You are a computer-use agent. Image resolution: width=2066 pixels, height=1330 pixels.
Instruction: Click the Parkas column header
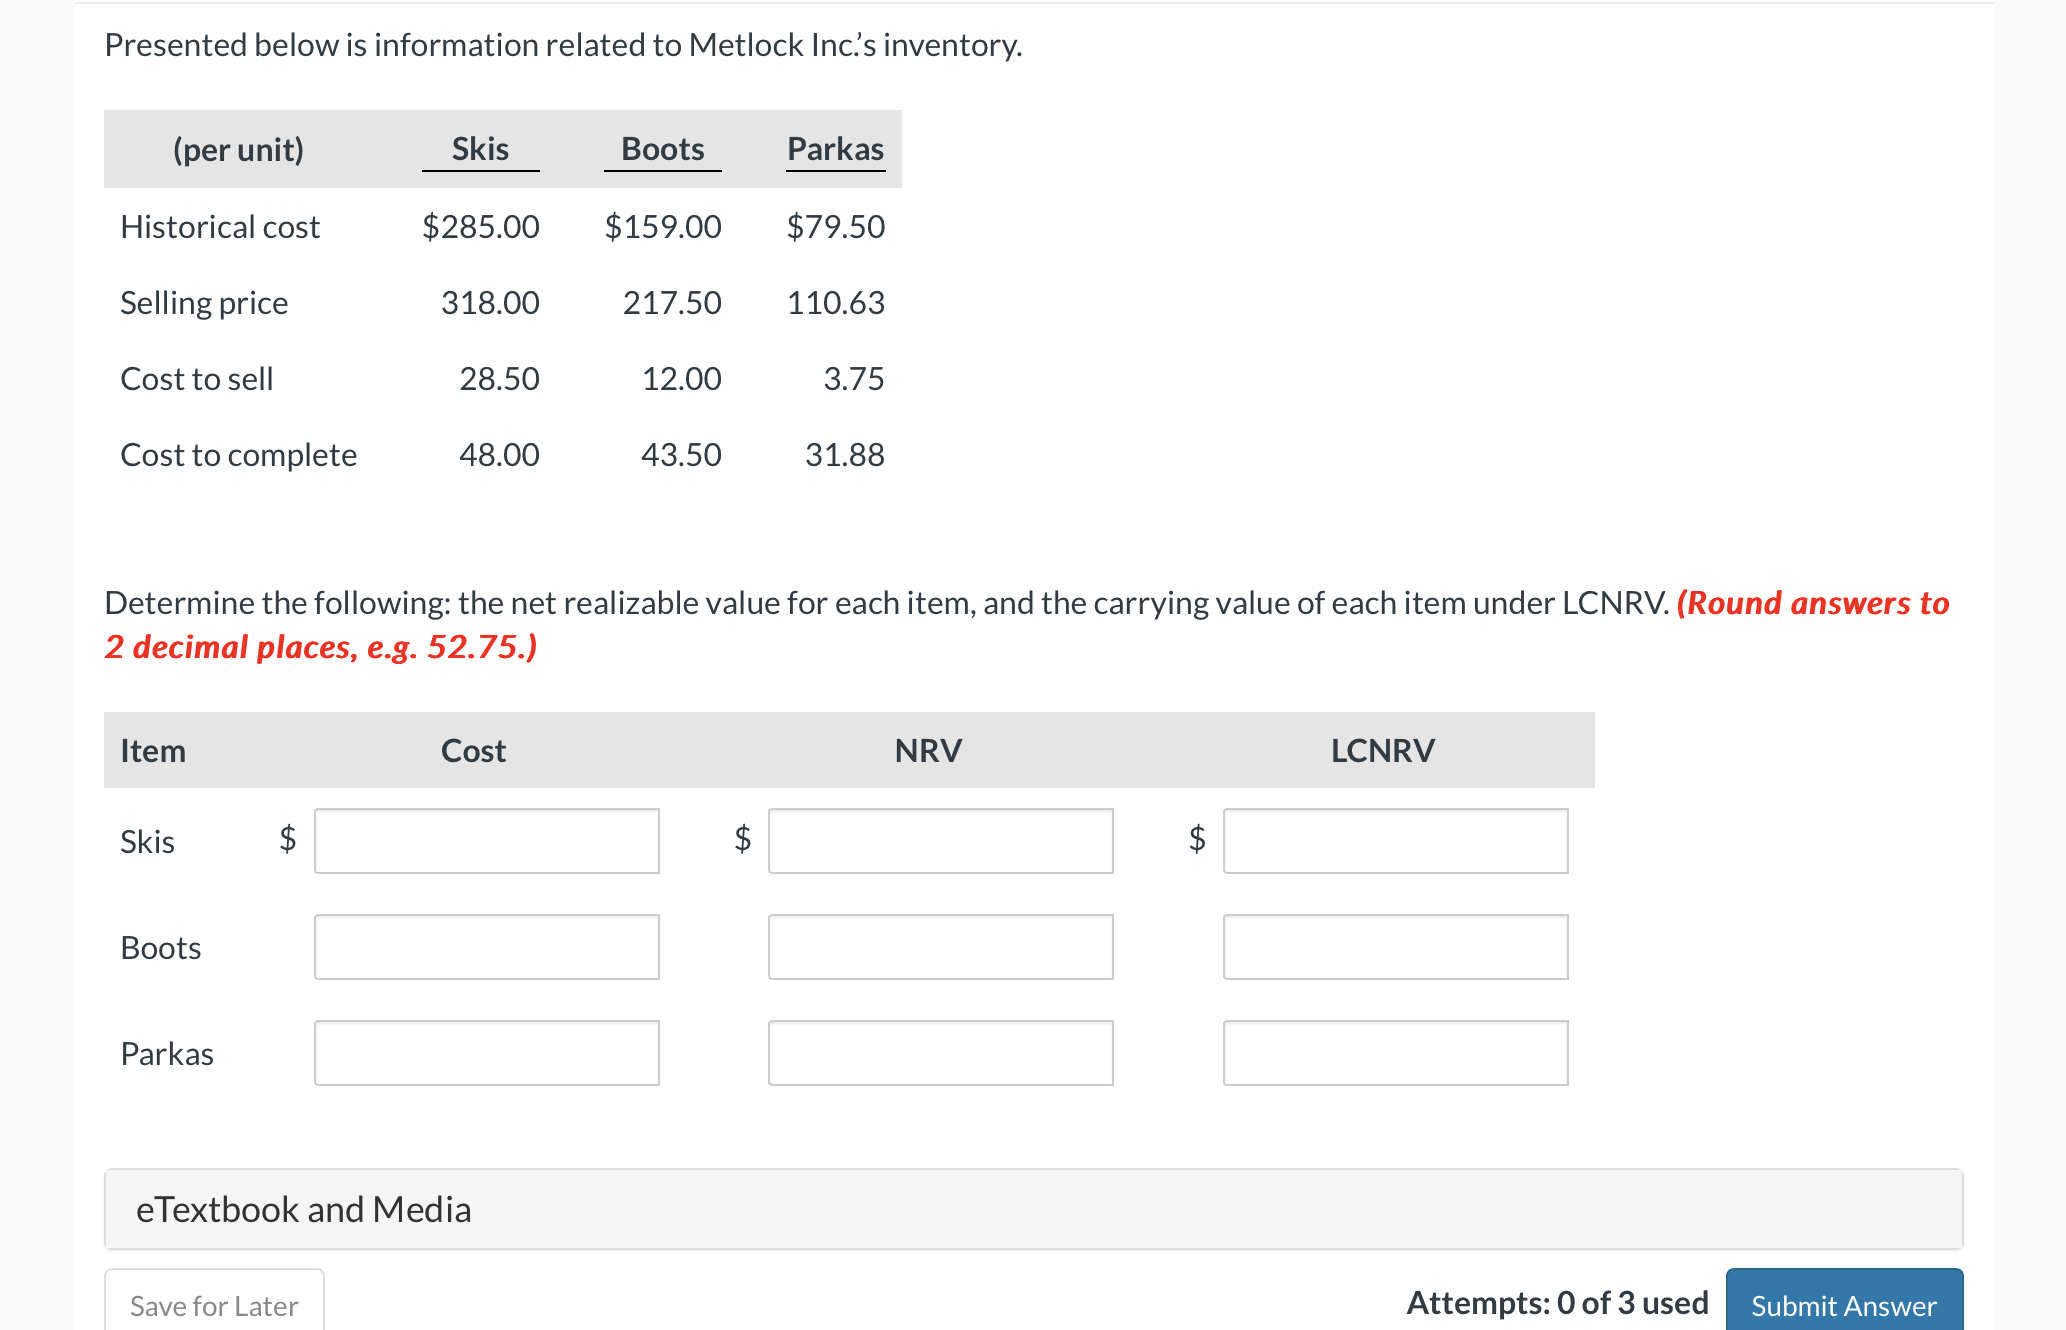pos(835,148)
